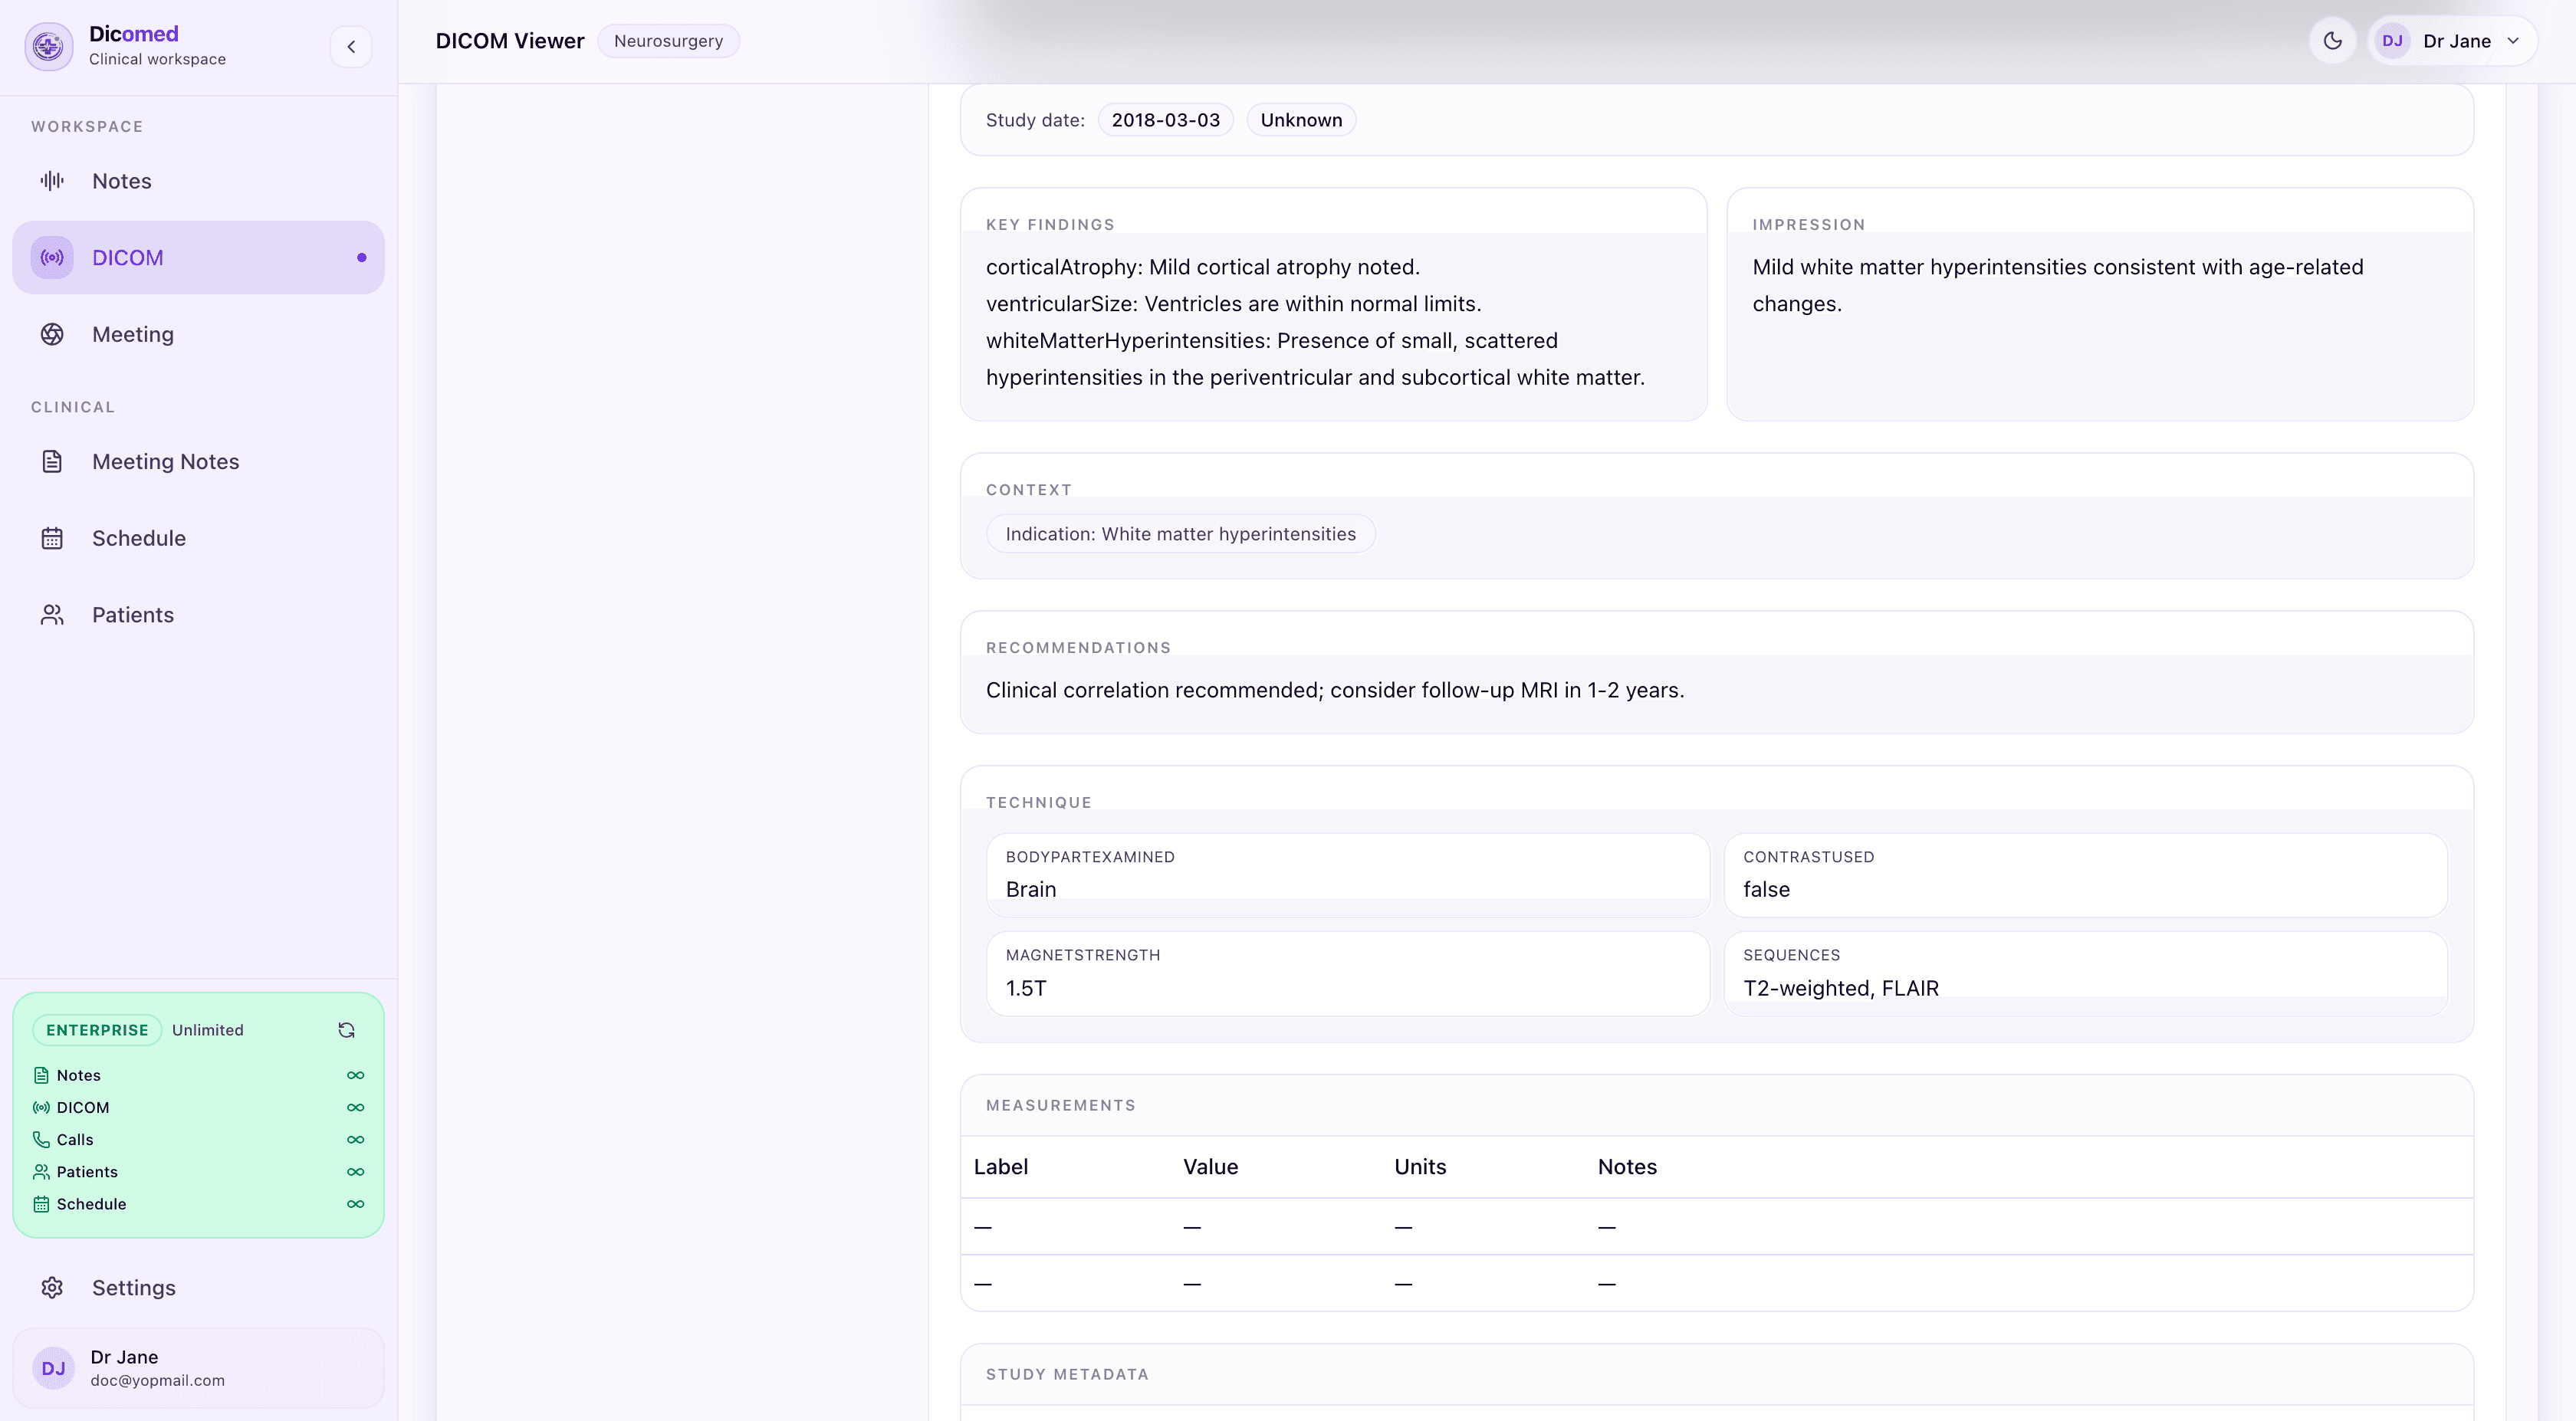Click the 1.5T magnet strength value
The height and width of the screenshot is (1421, 2576).
1026,988
